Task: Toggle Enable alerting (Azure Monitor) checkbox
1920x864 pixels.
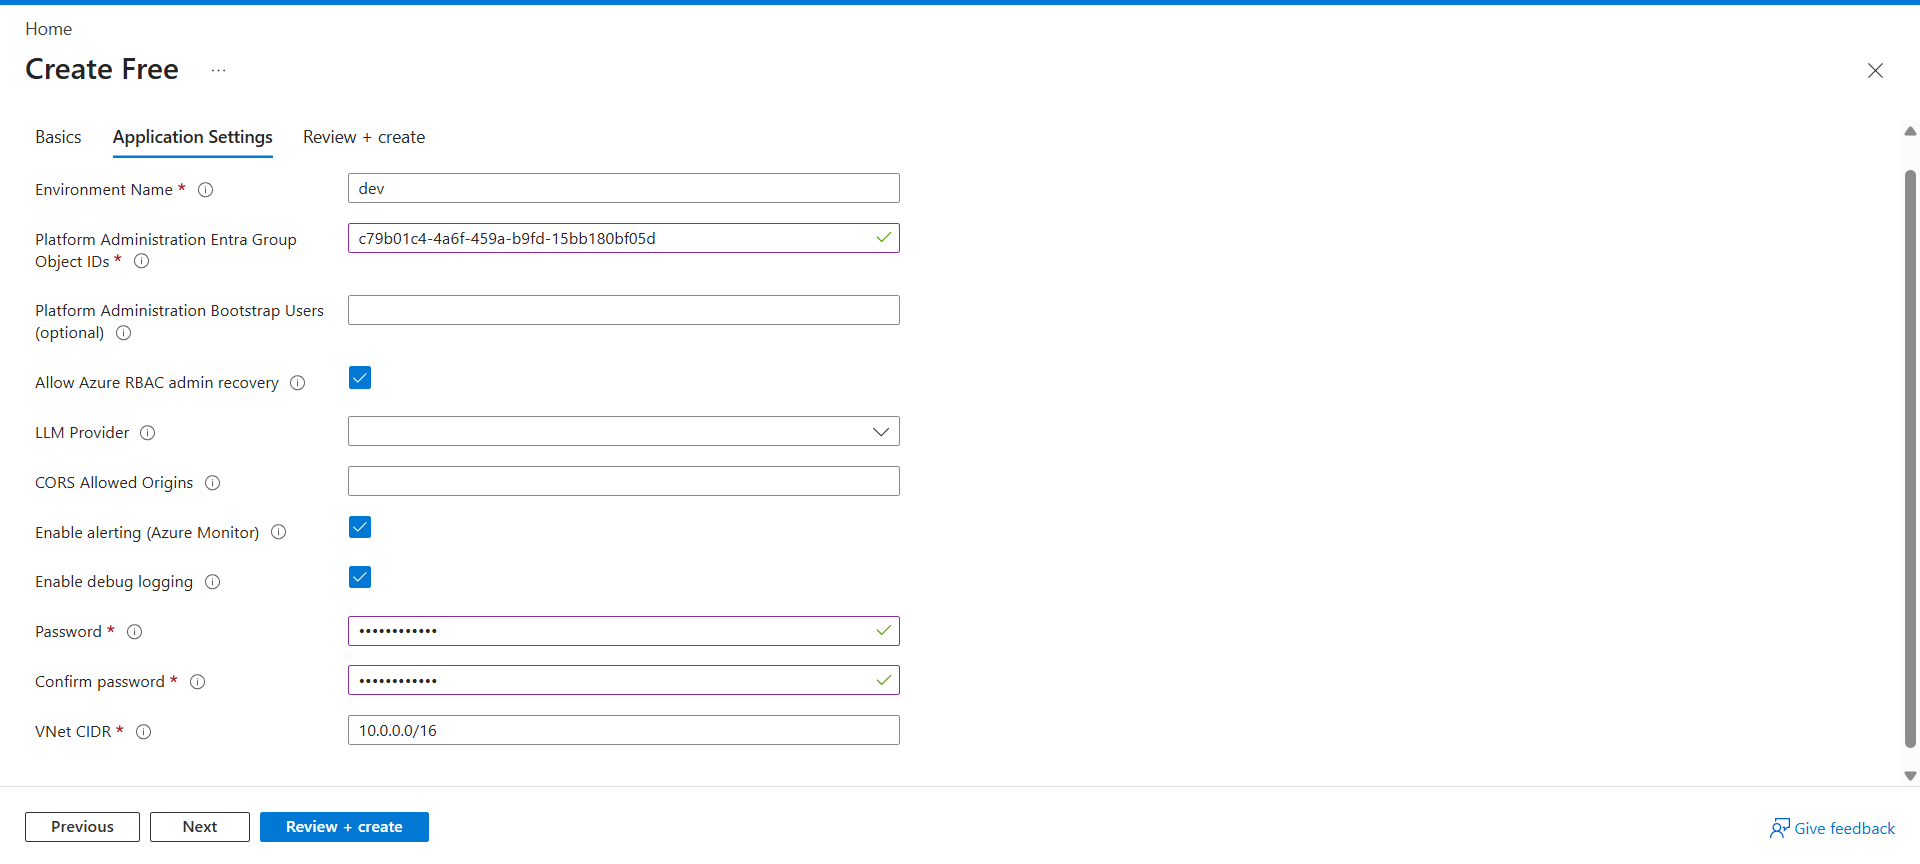Action: pyautogui.click(x=360, y=527)
